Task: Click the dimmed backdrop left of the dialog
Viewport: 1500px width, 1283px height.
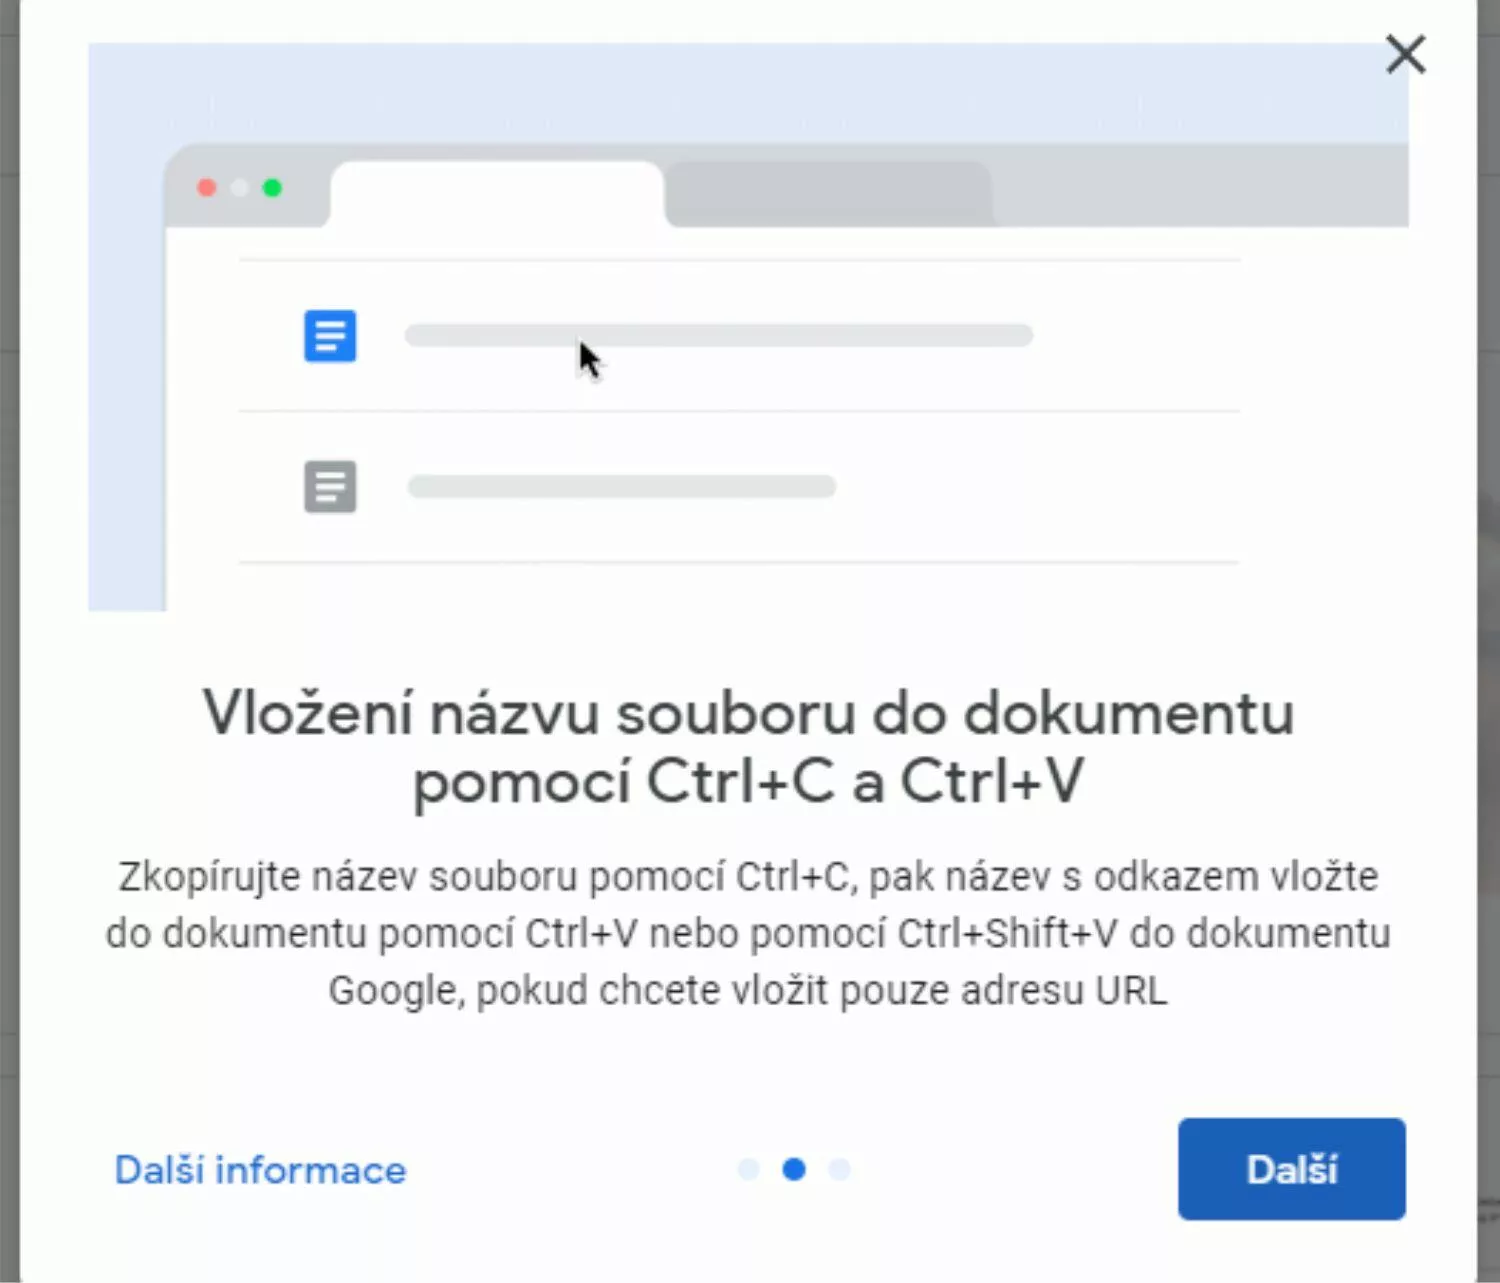Action: tap(9, 640)
